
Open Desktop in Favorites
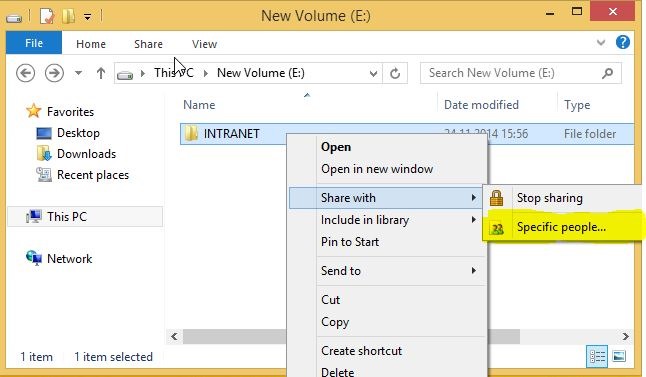pyautogui.click(x=78, y=133)
